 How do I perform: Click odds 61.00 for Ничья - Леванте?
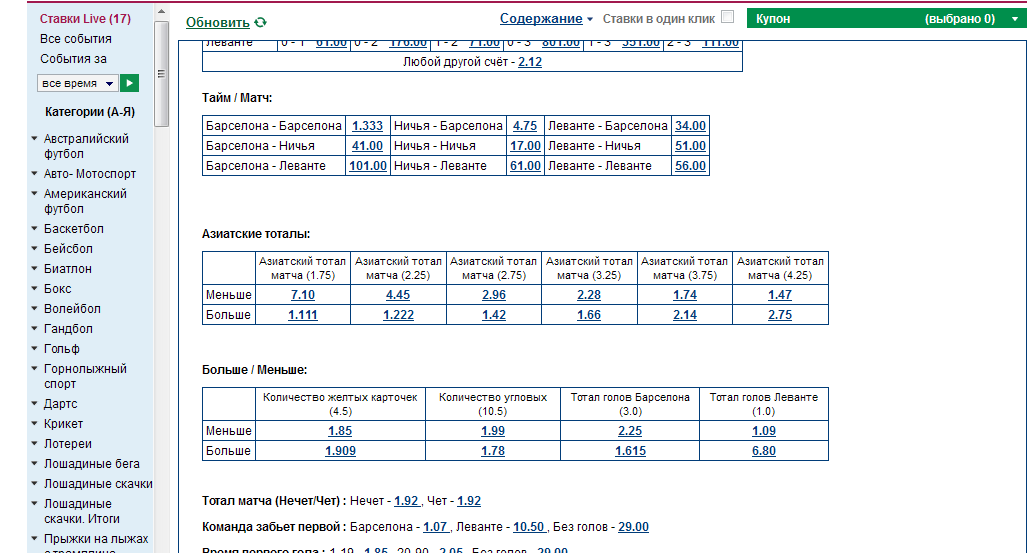point(525,166)
